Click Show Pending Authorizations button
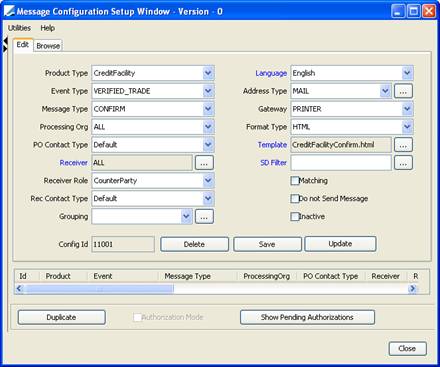This screenshot has height=367, width=440. [x=307, y=317]
